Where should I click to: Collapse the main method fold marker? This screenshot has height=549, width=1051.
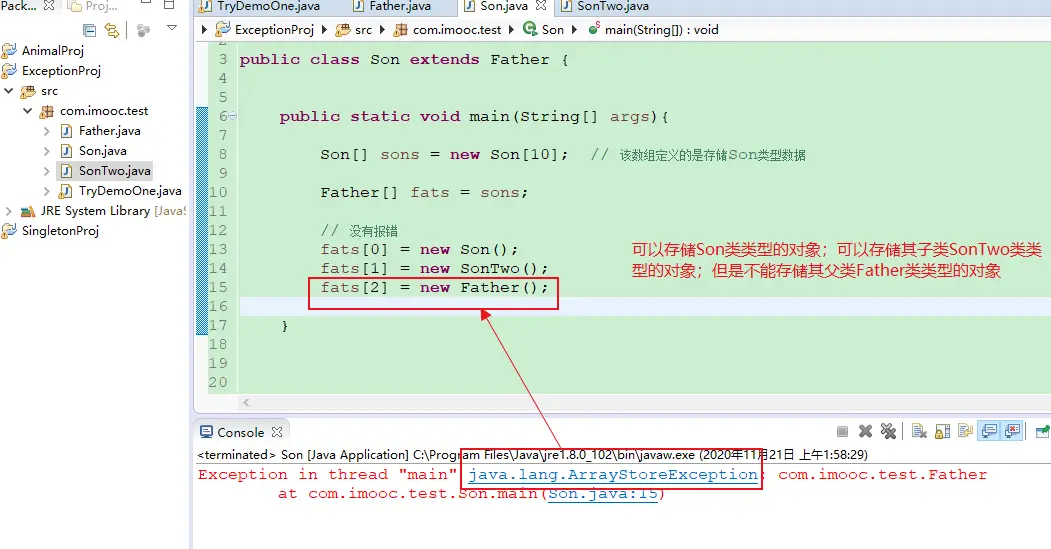(x=233, y=115)
